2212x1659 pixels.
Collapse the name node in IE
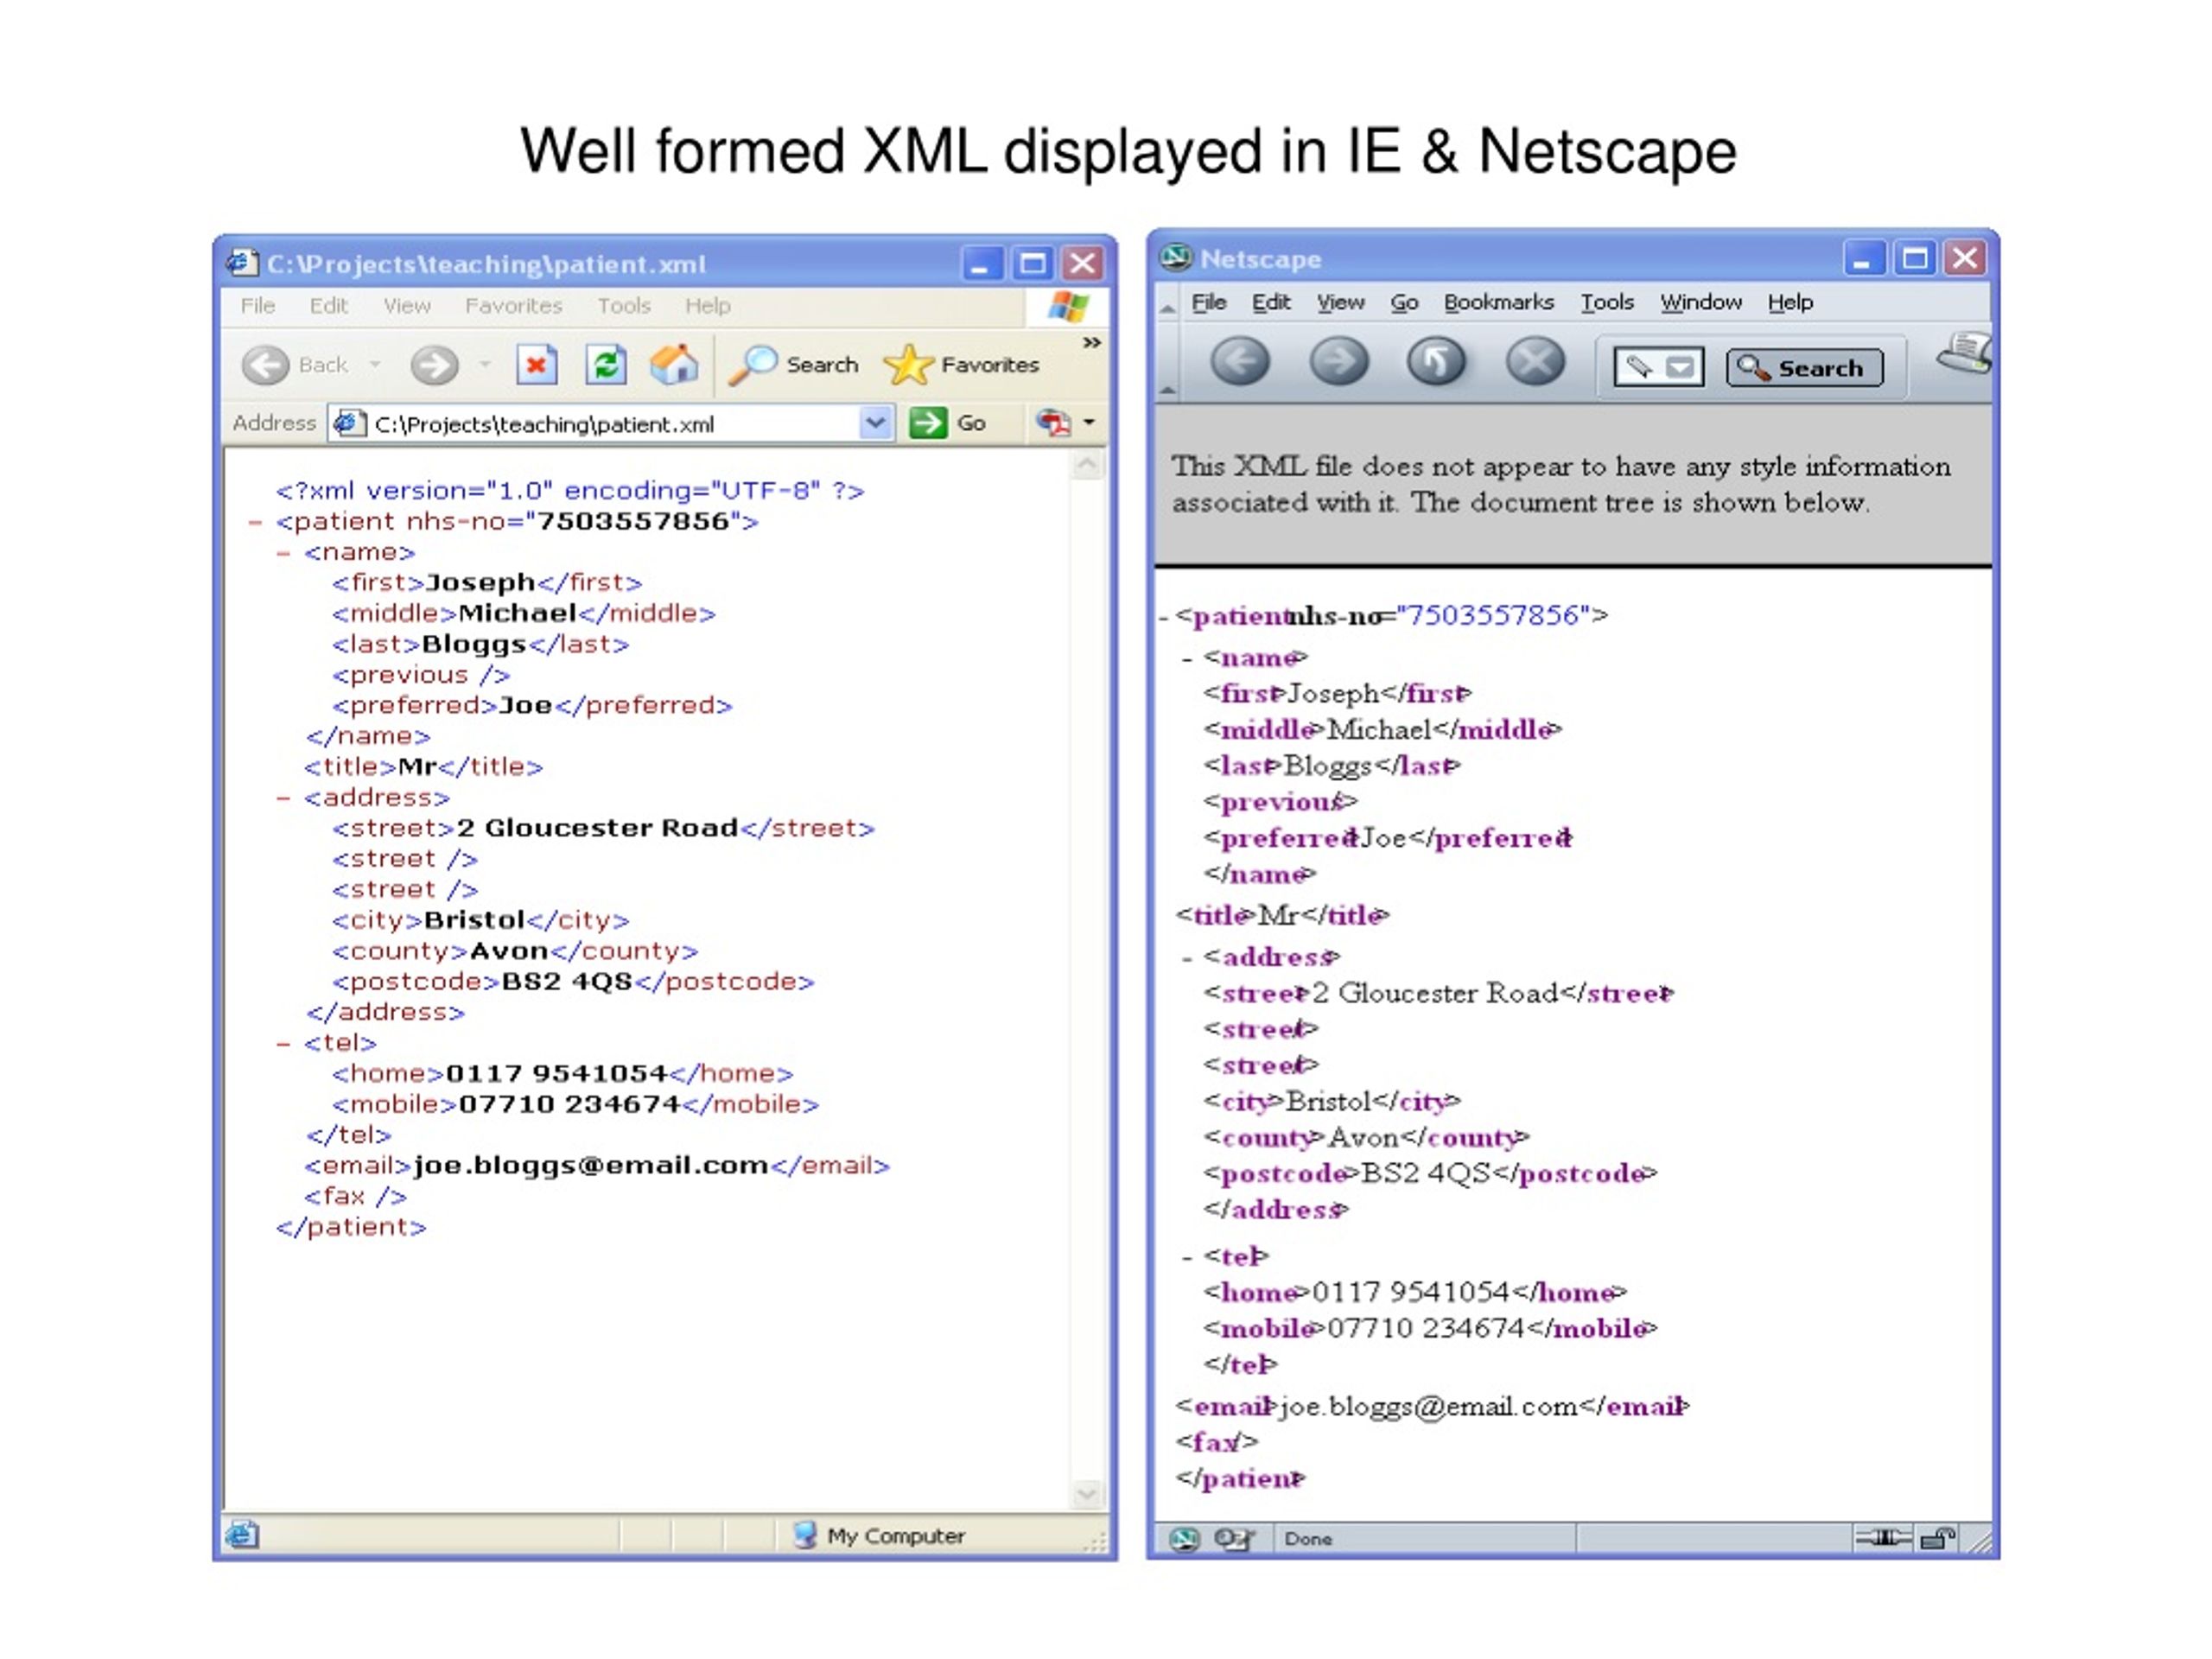(284, 553)
